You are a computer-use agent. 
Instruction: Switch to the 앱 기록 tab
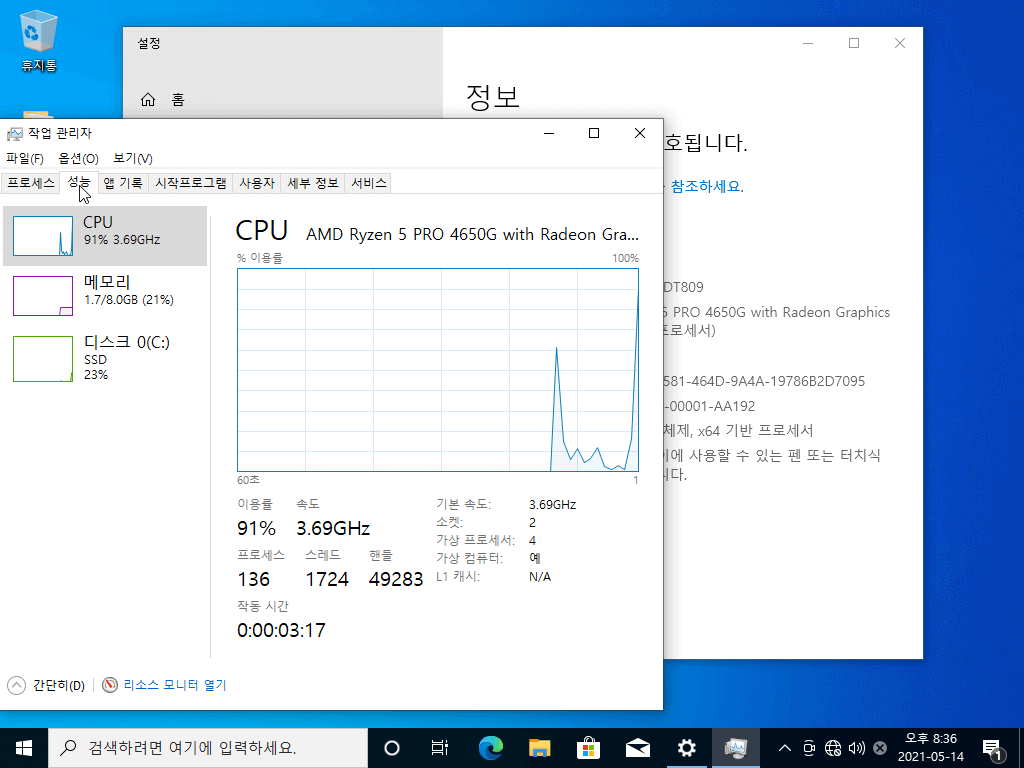click(123, 183)
